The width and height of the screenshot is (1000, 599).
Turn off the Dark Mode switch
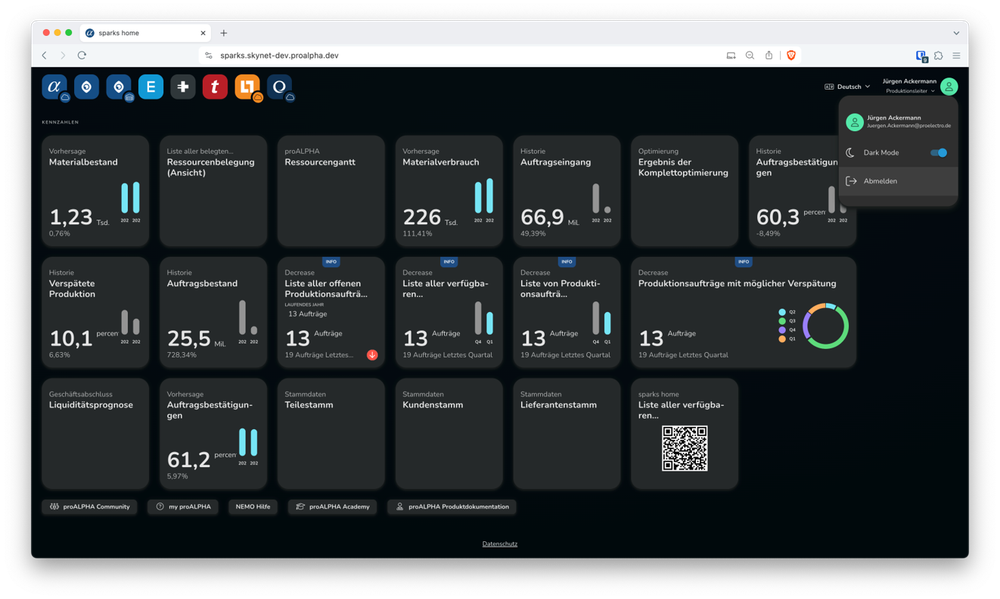(x=938, y=152)
